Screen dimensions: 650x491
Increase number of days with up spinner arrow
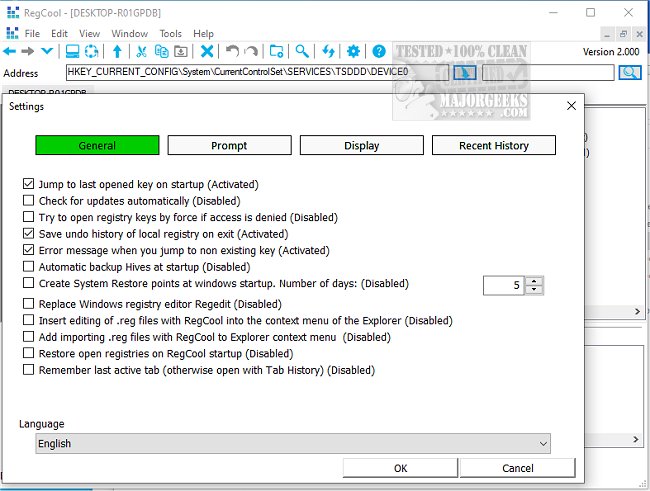(x=534, y=281)
